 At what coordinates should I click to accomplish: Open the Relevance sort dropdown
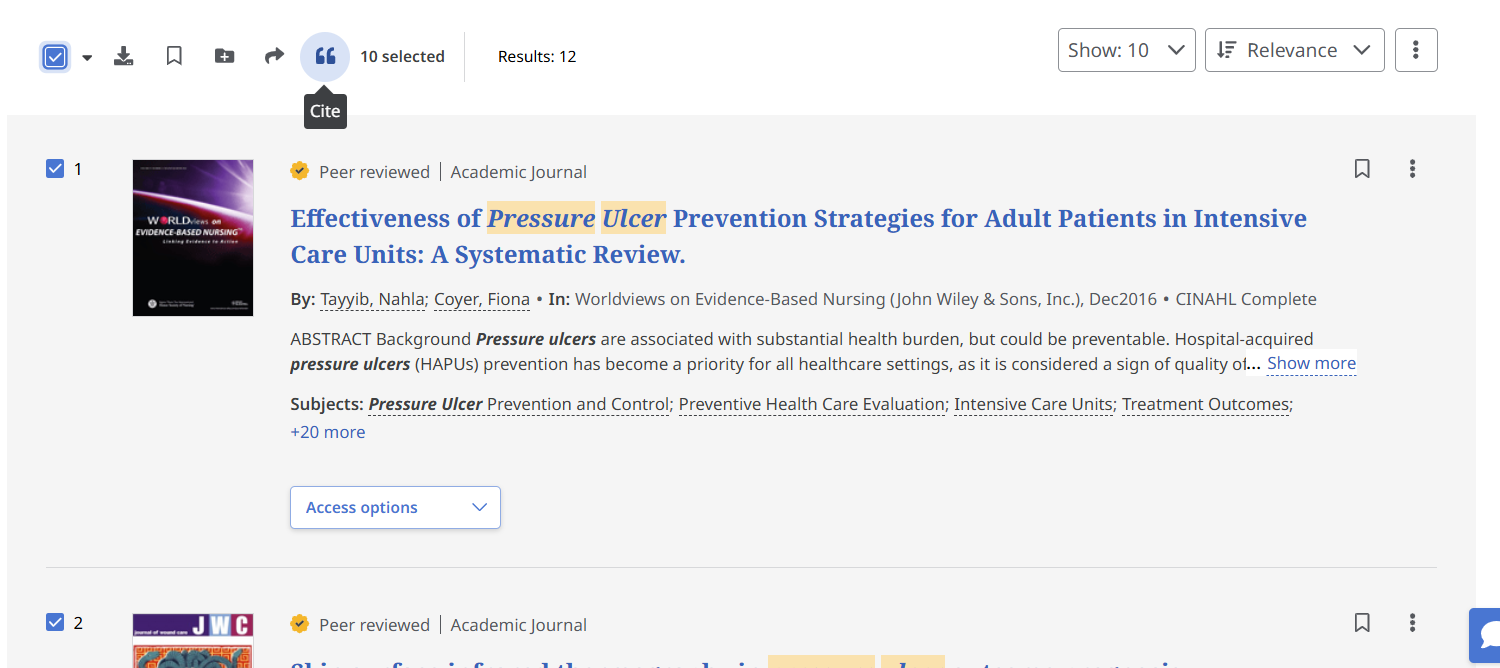[x=1294, y=50]
